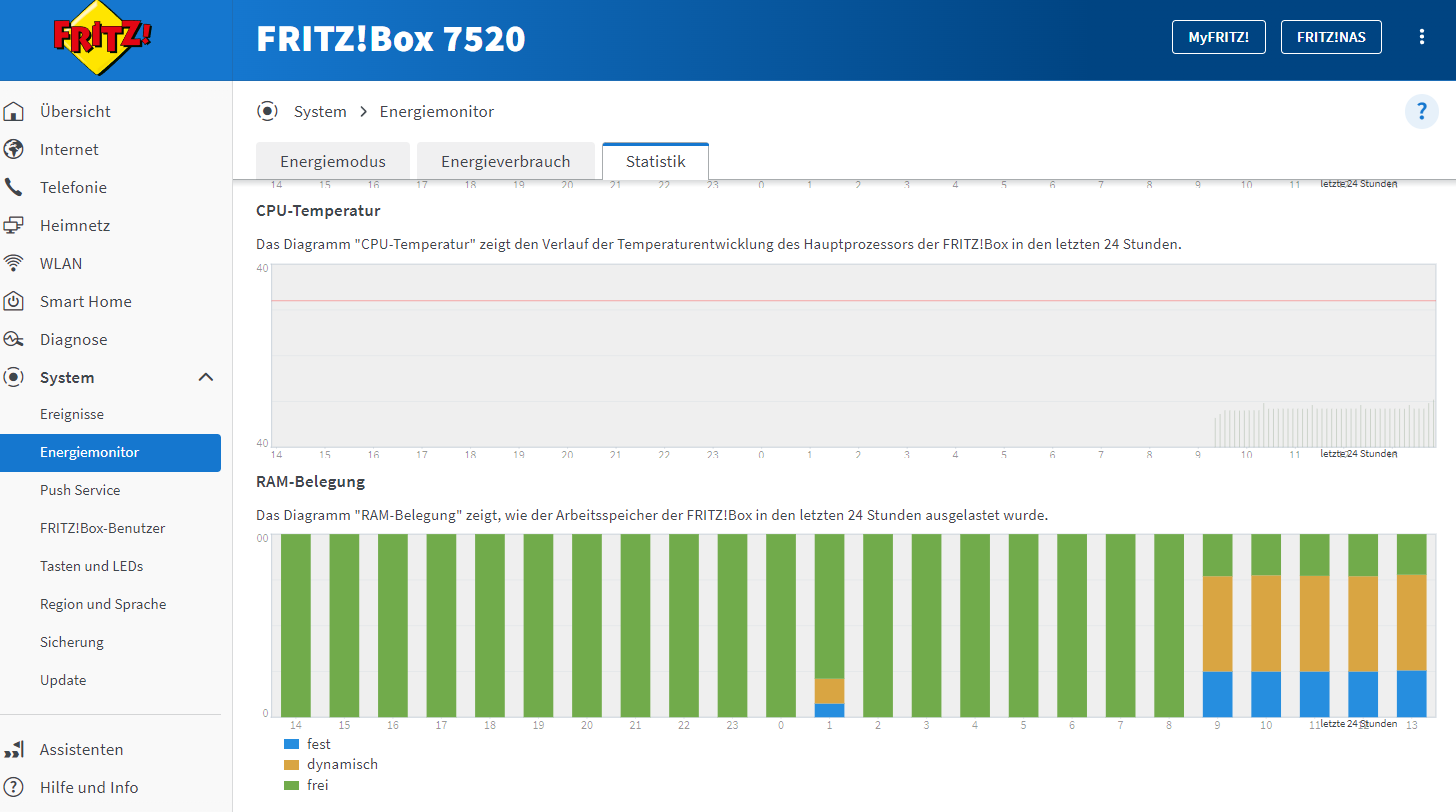
Task: Open the MyFRITZ! button
Action: click(x=1219, y=37)
